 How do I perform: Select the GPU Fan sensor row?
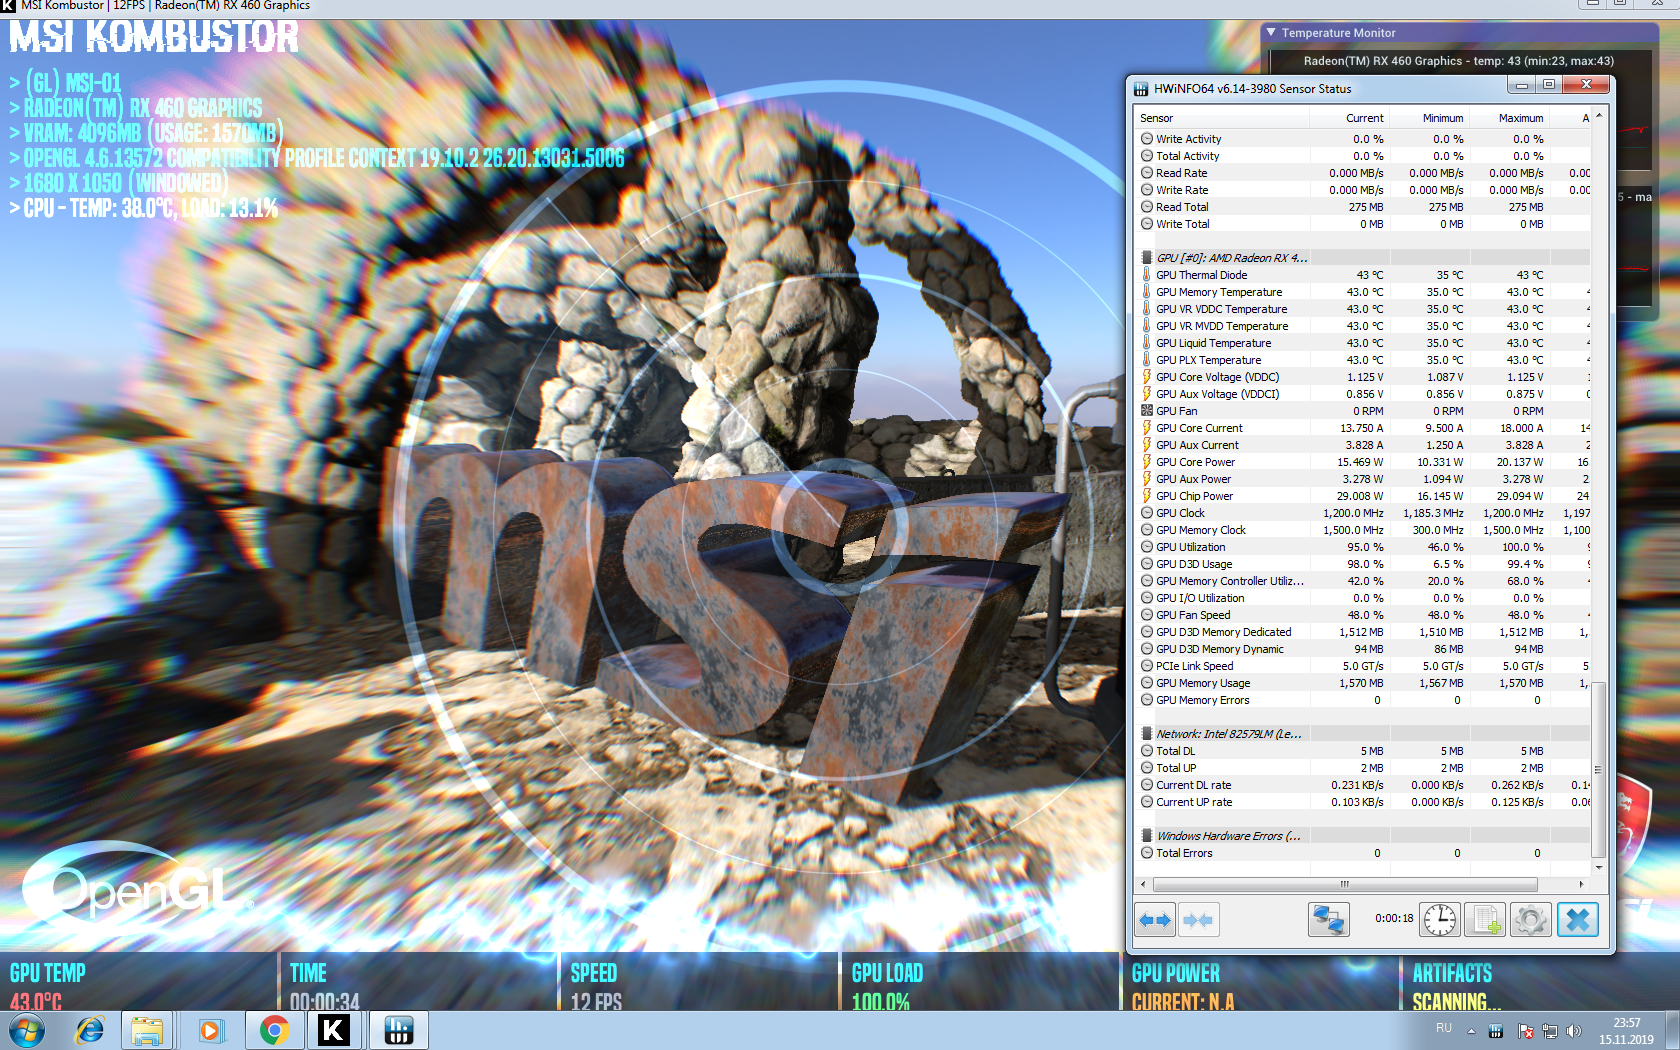tap(1364, 411)
